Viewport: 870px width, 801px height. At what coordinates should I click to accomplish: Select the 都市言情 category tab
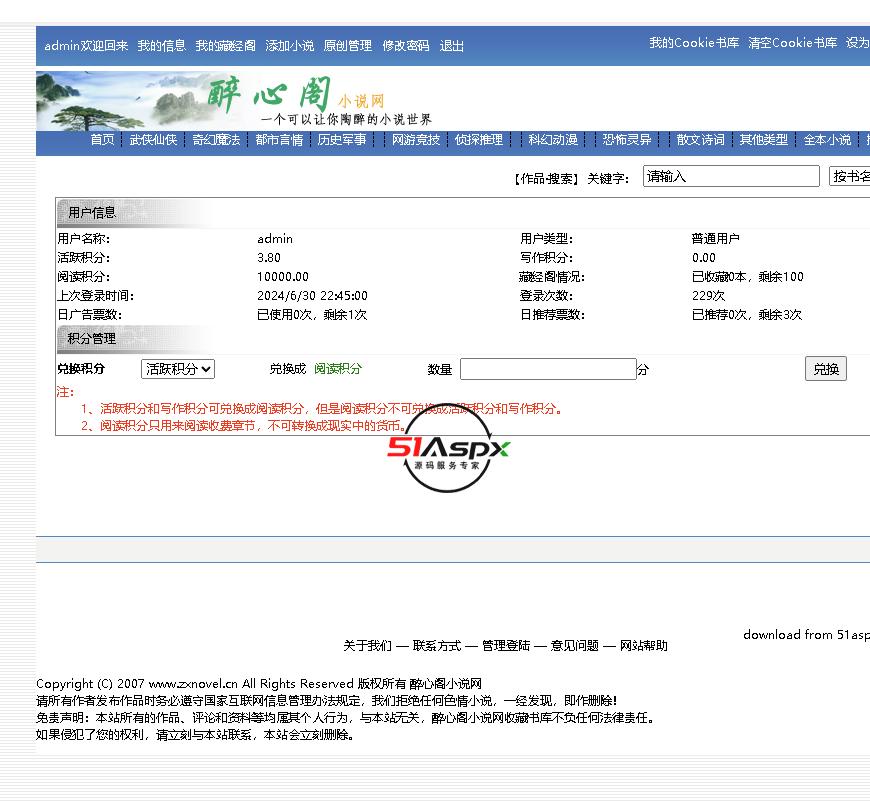tap(279, 140)
